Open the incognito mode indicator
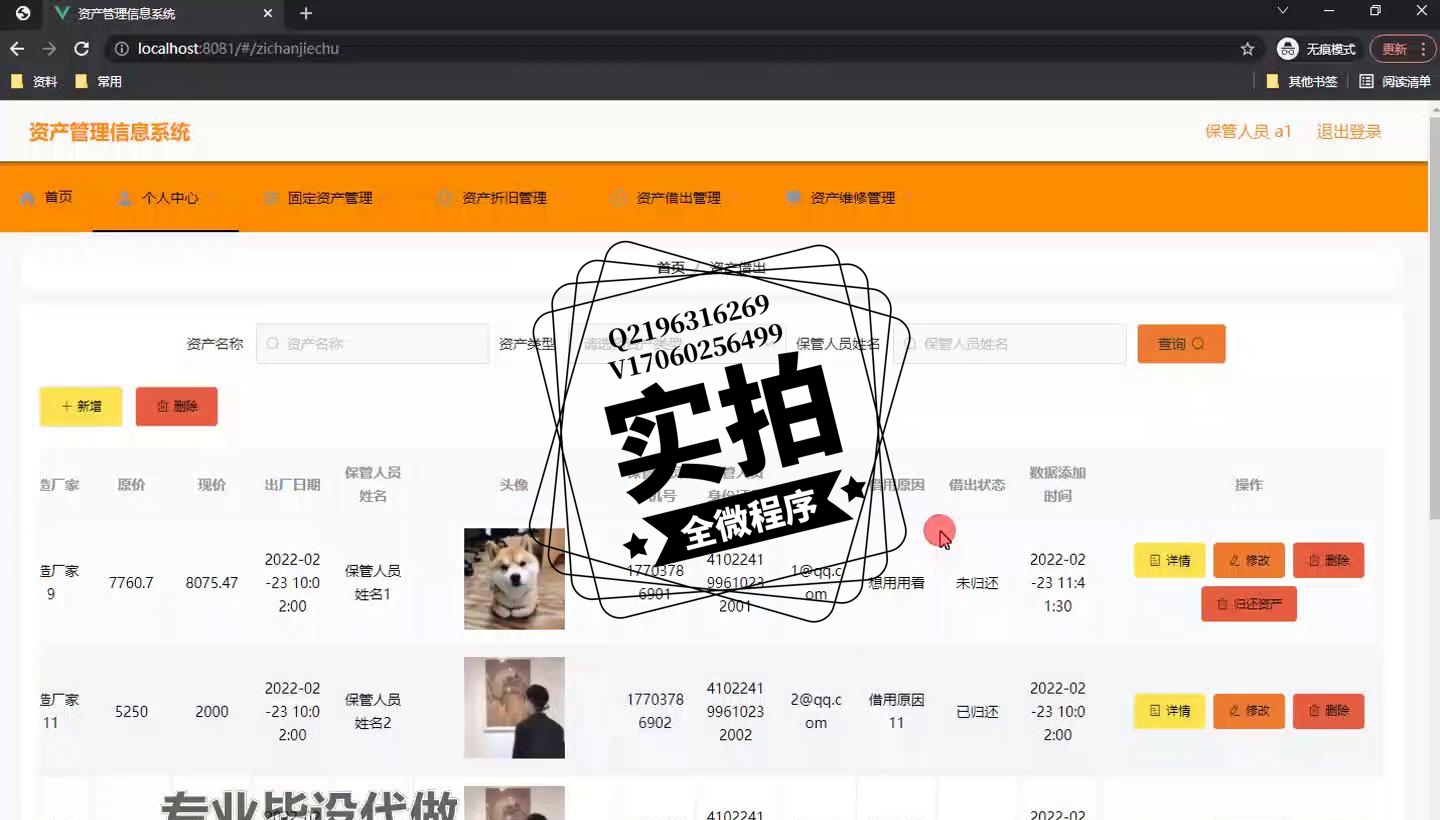The image size is (1440, 820). (x=1317, y=49)
